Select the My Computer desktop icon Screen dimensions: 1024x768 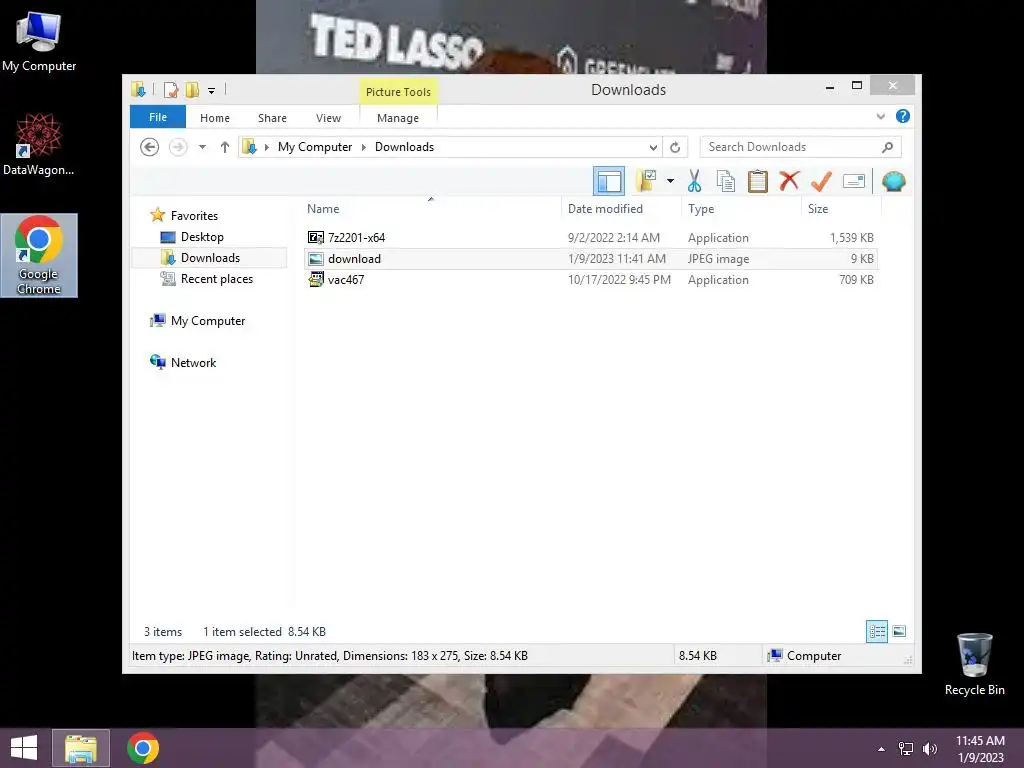coord(39,40)
